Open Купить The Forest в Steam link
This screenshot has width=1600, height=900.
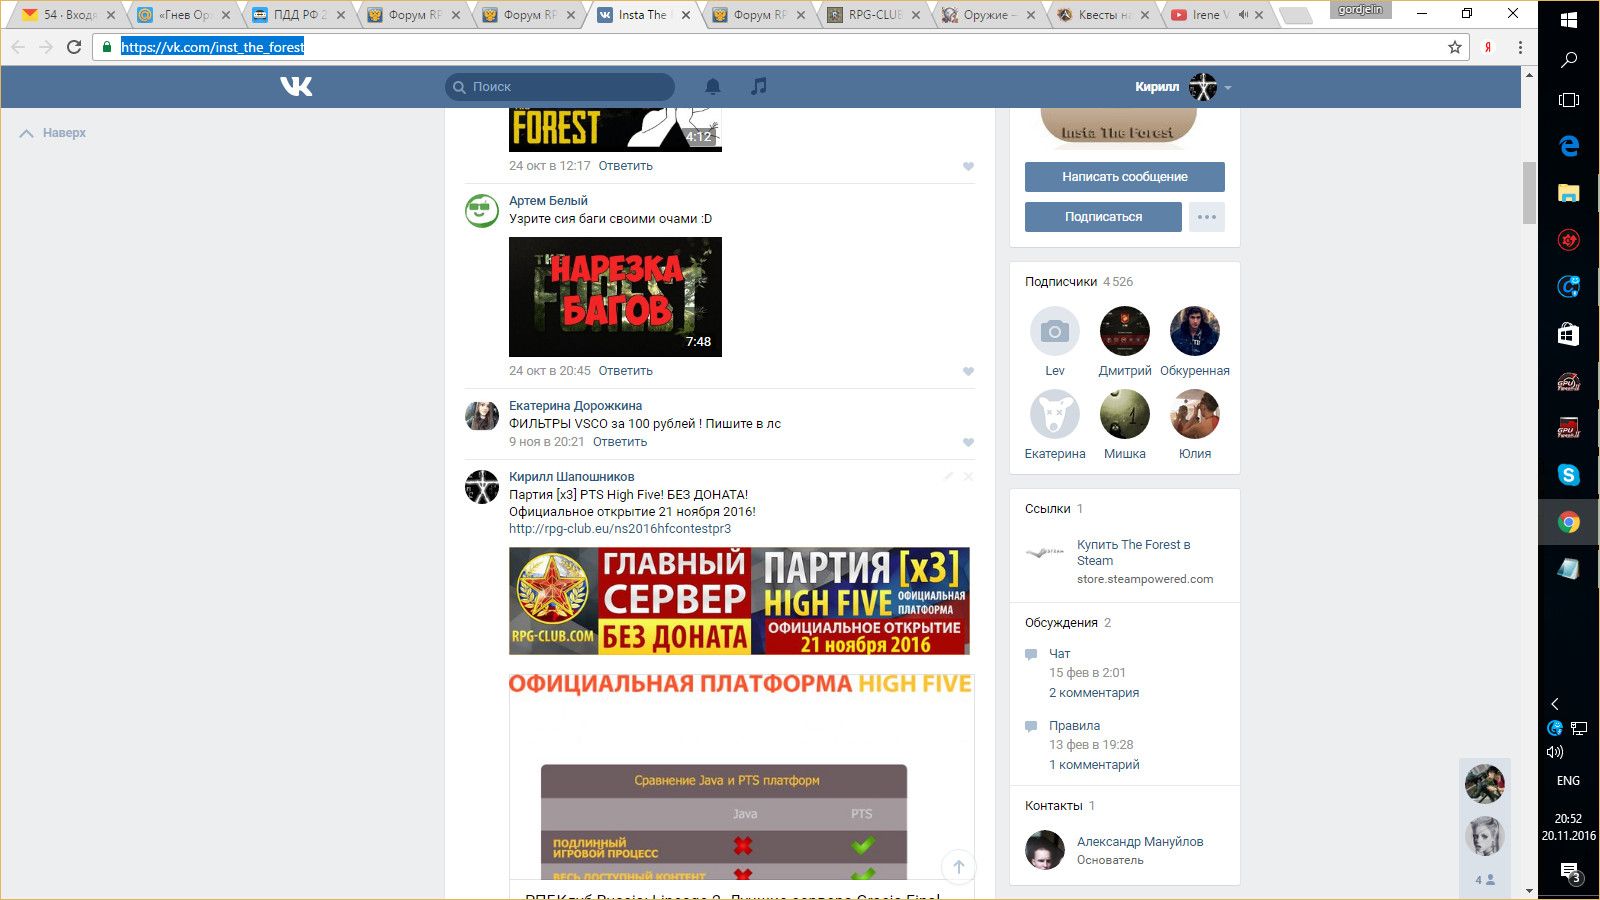tap(1134, 553)
